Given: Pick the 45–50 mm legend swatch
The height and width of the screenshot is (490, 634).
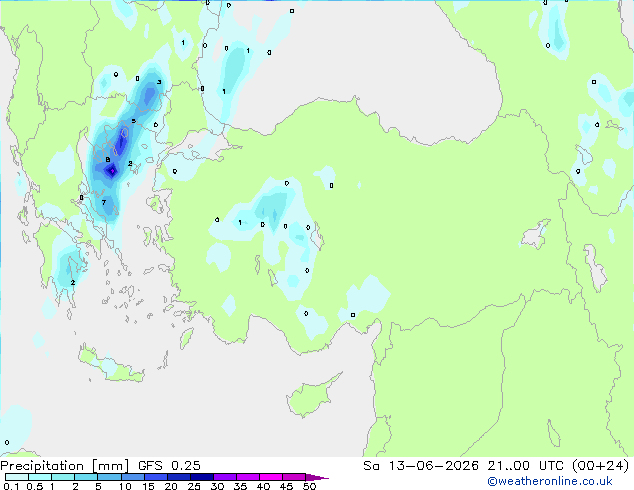Looking at the screenshot, I should (x=294, y=477).
